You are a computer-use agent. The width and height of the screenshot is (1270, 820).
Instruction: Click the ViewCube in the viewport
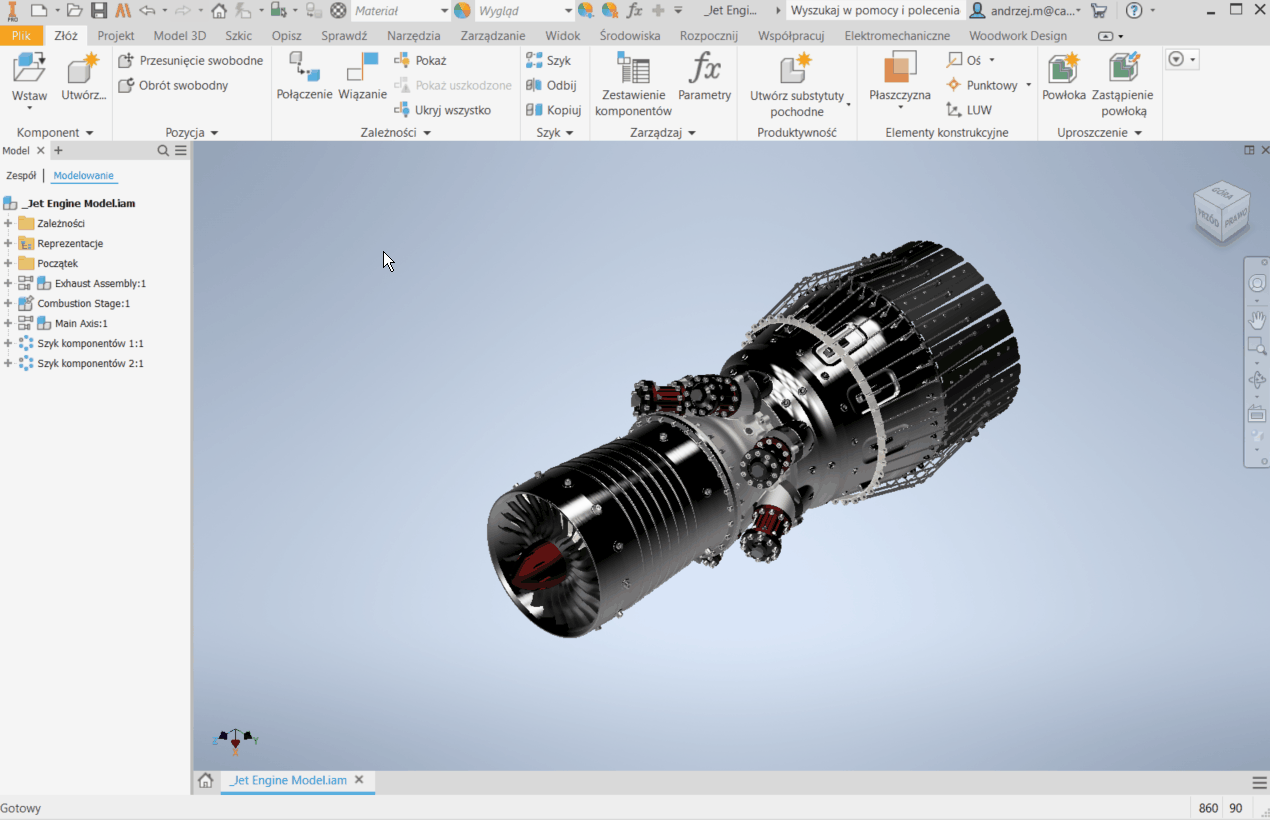click(1221, 211)
